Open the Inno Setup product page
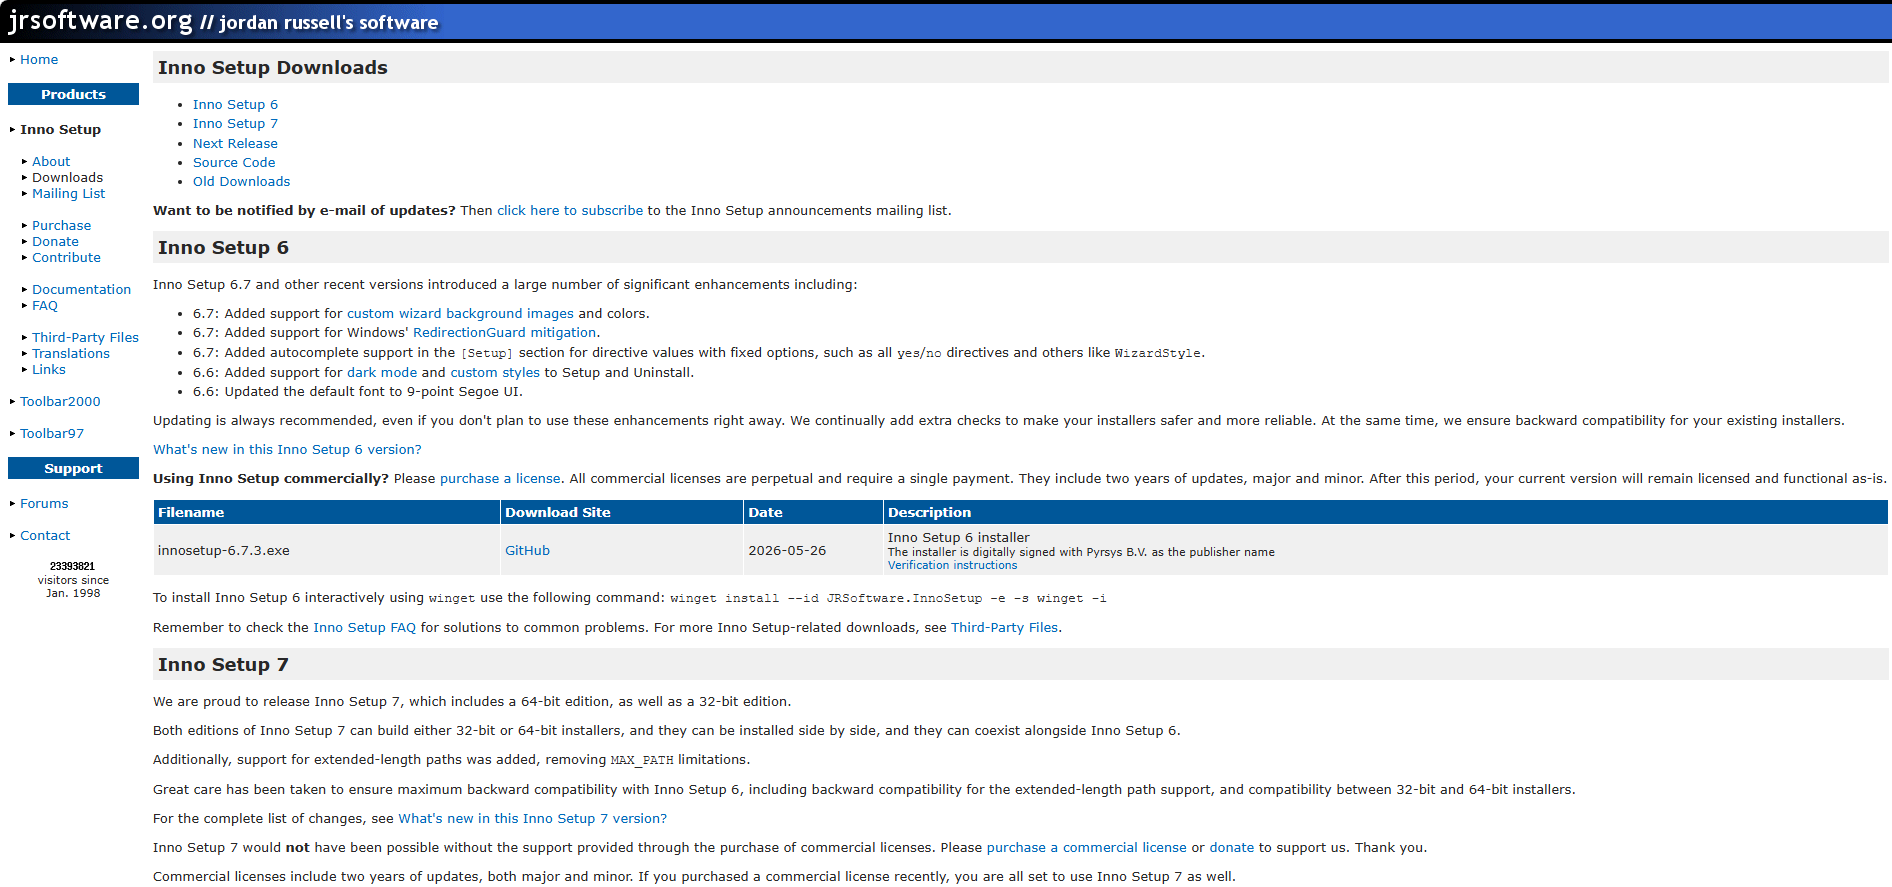This screenshot has width=1892, height=887. pyautogui.click(x=60, y=130)
